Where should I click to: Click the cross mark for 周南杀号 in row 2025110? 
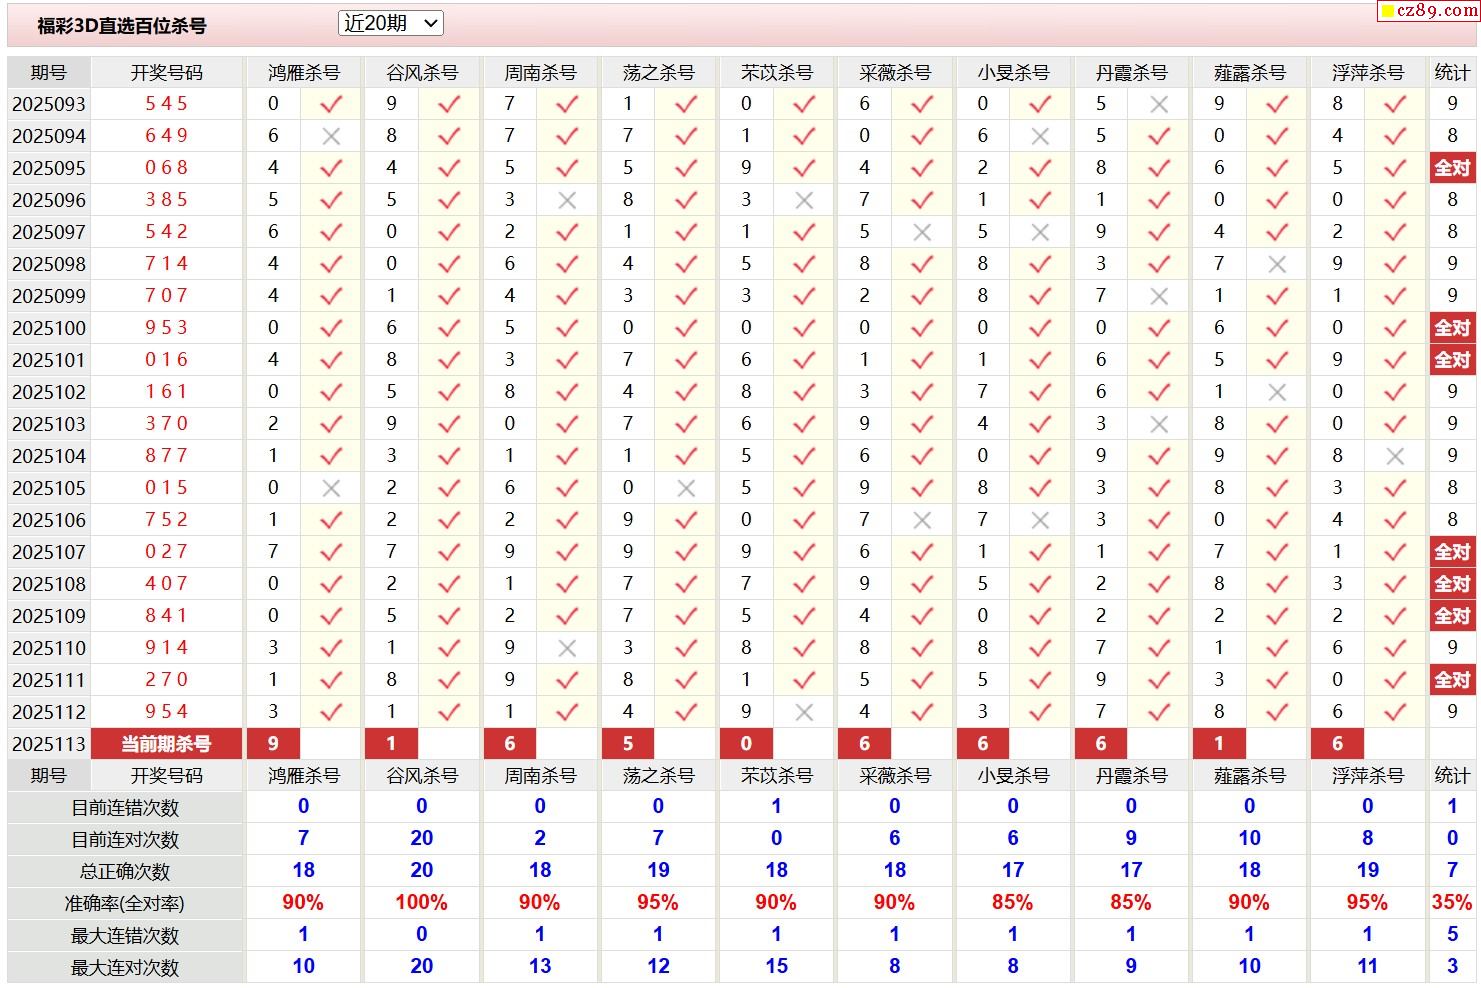567,648
